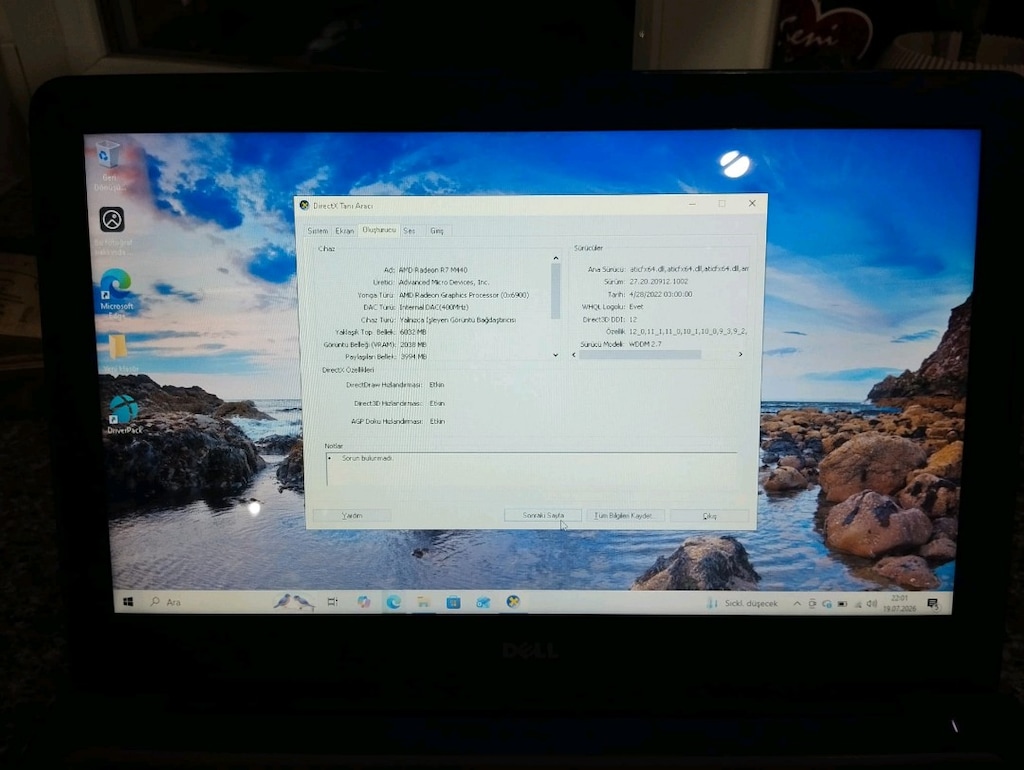Open Edge browser from the taskbar

pyautogui.click(x=393, y=602)
